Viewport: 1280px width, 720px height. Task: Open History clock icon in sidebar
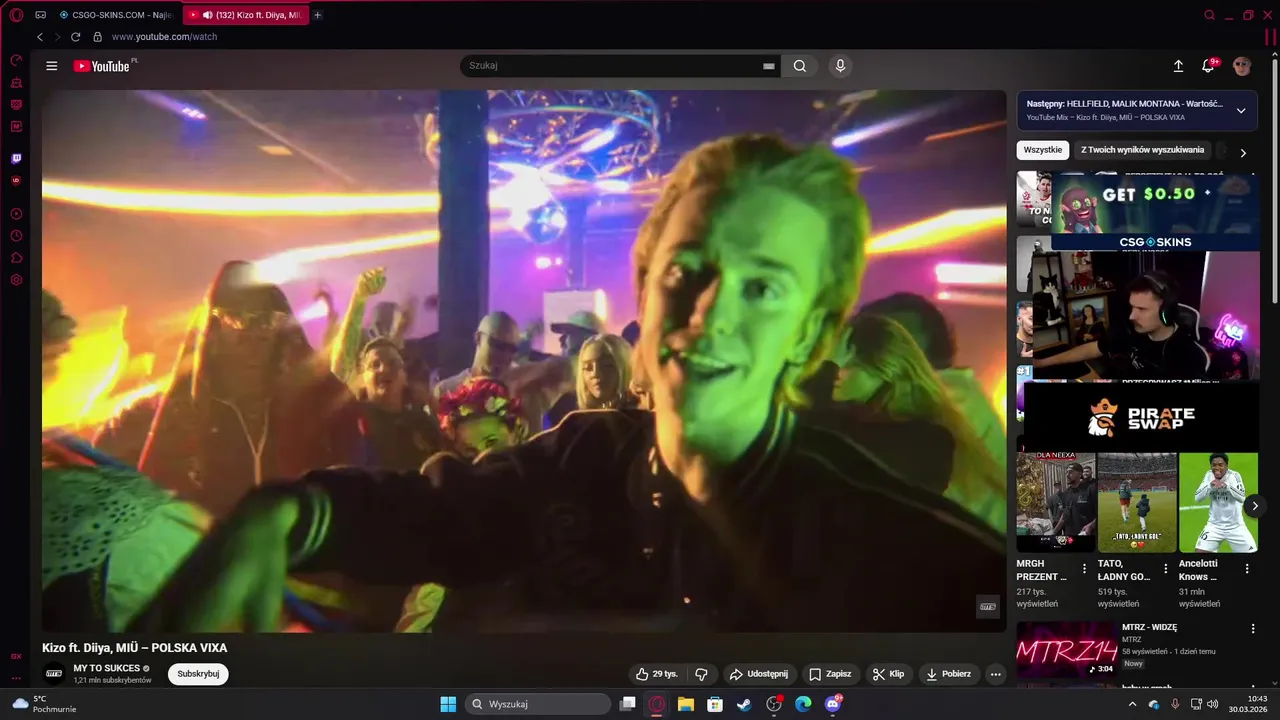coord(16,236)
